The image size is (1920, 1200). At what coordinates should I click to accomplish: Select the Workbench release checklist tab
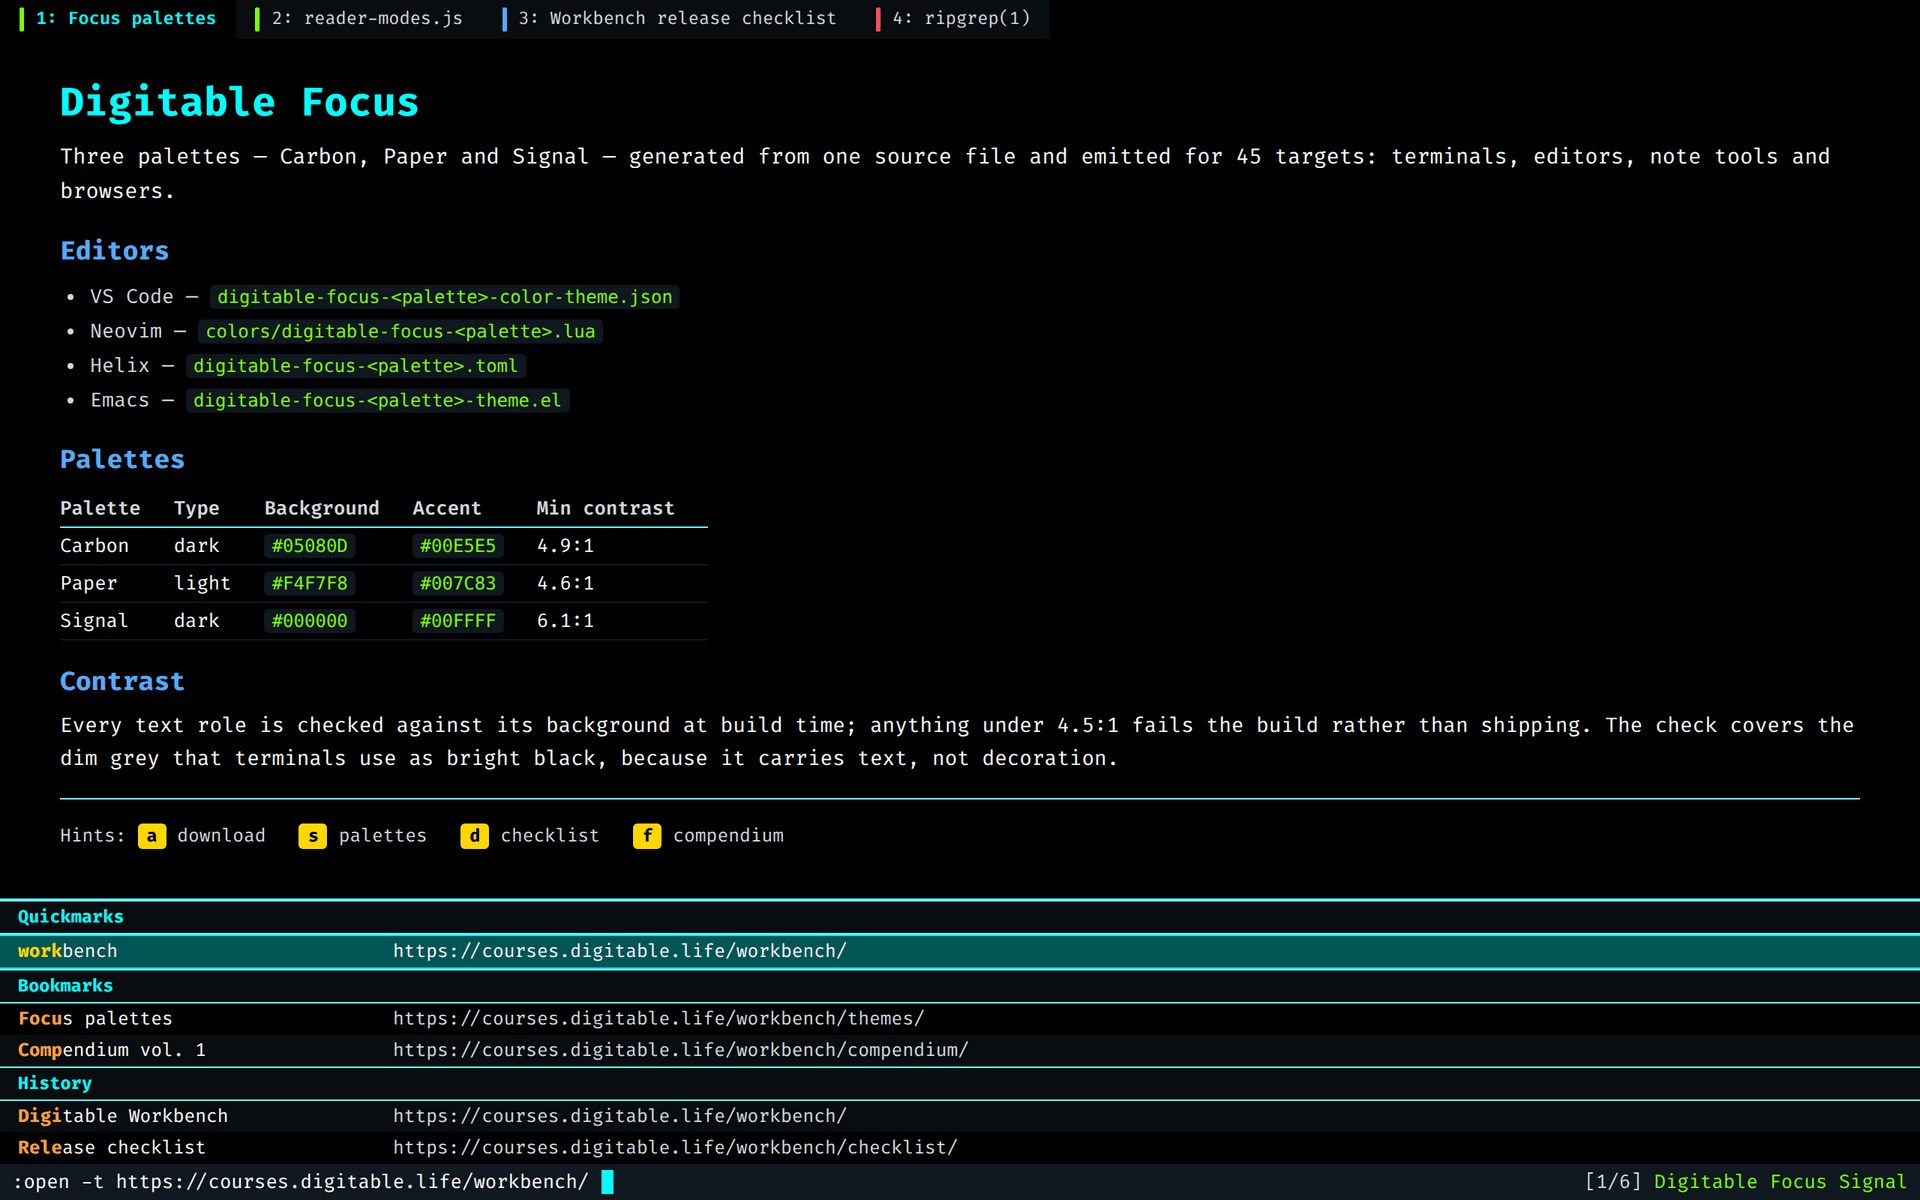(670, 18)
